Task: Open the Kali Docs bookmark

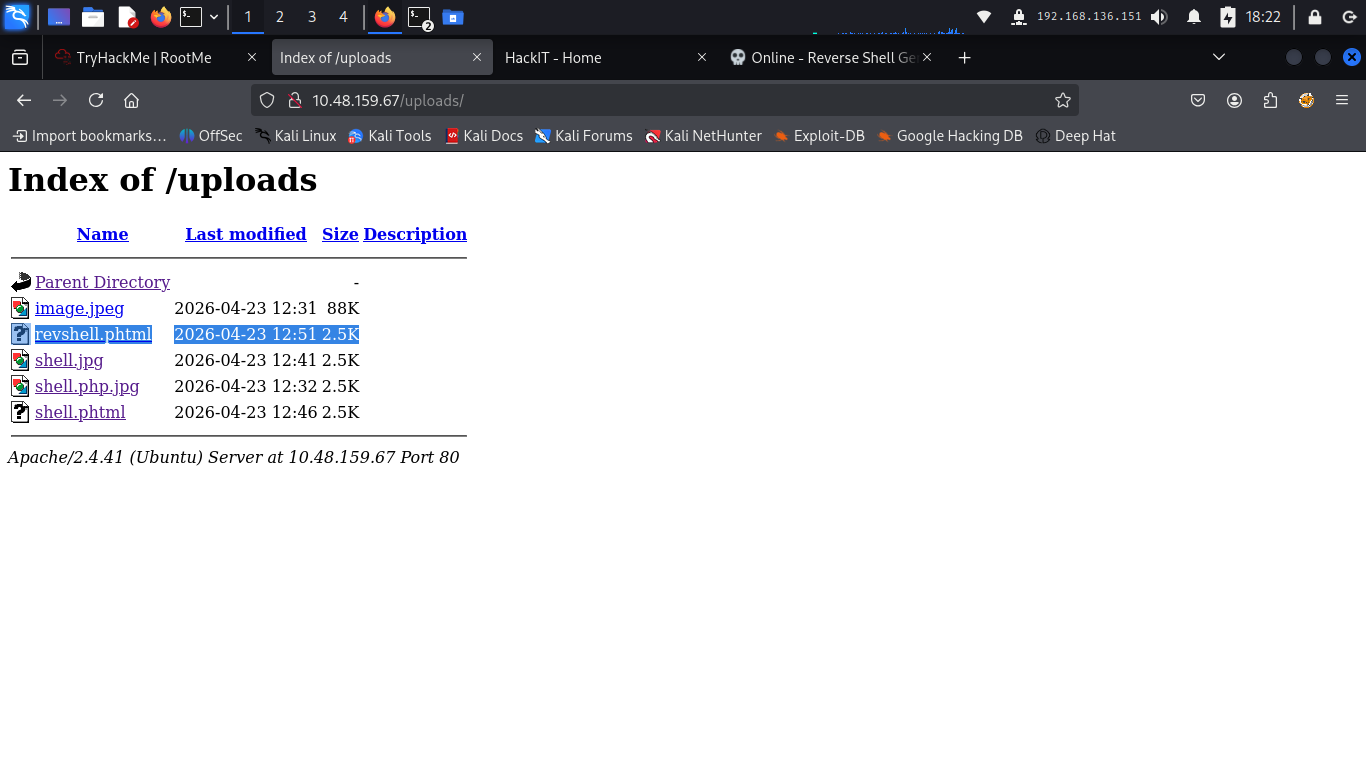Action: 484,136
